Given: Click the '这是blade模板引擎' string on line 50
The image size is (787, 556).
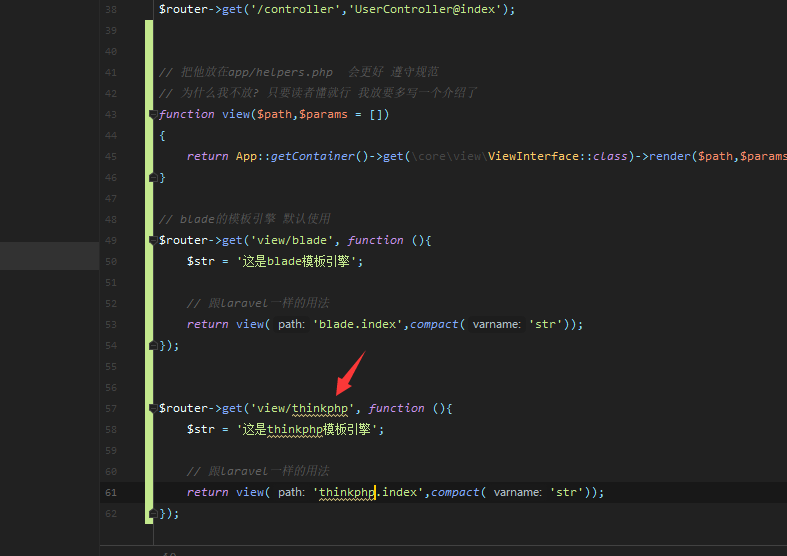Looking at the screenshot, I should point(296,261).
